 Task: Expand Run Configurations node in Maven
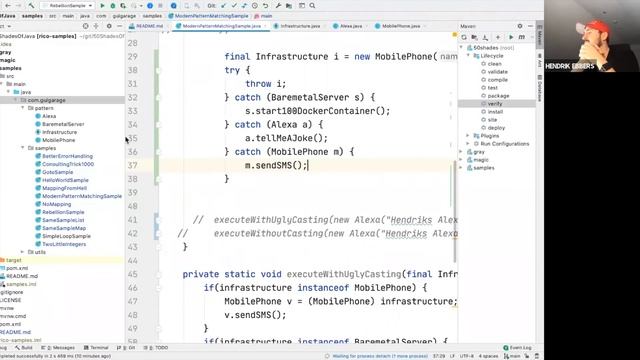click(x=468, y=144)
